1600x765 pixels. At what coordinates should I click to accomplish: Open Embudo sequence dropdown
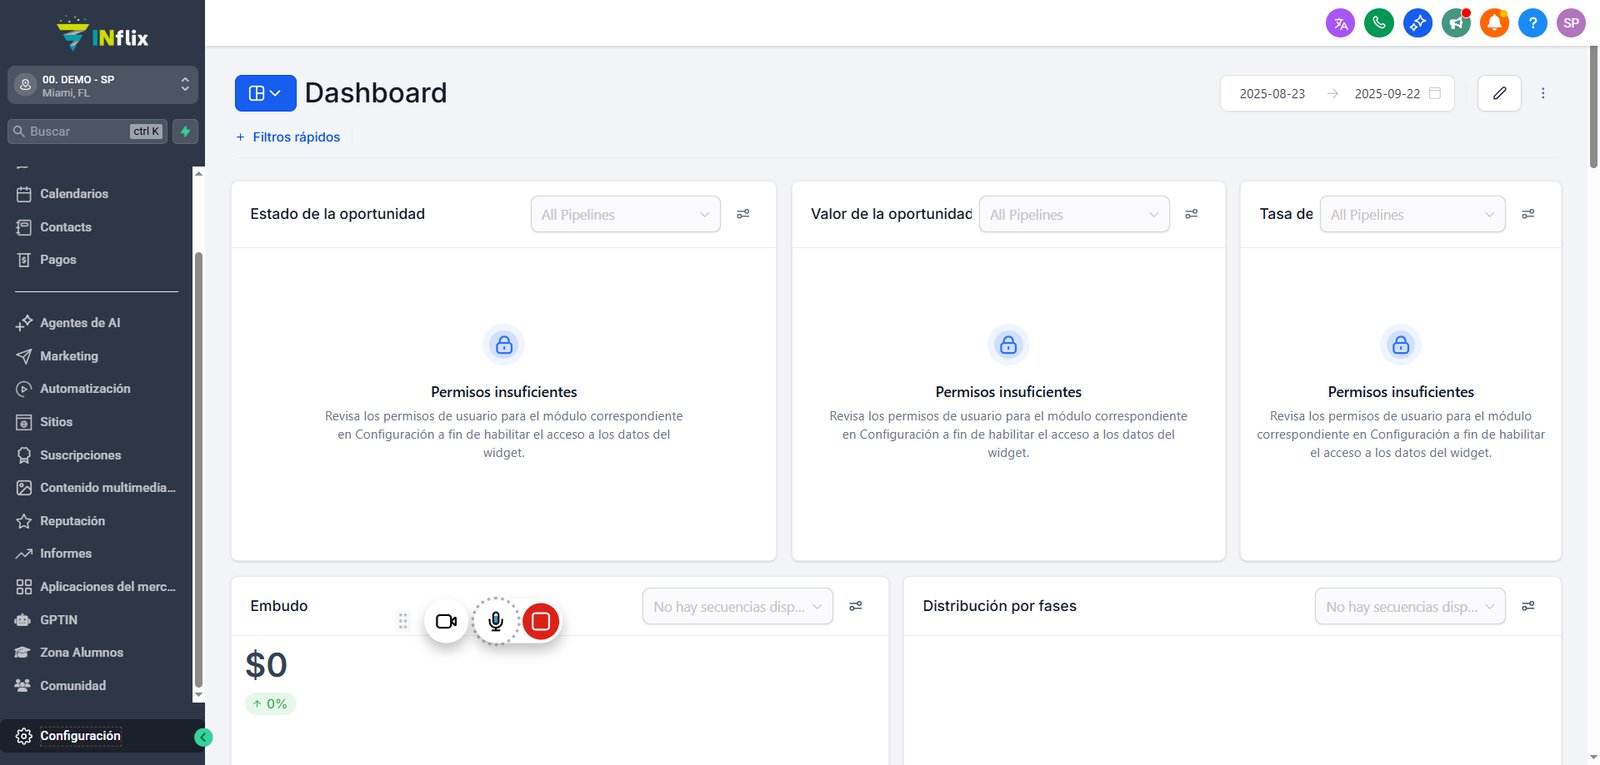[x=738, y=606]
